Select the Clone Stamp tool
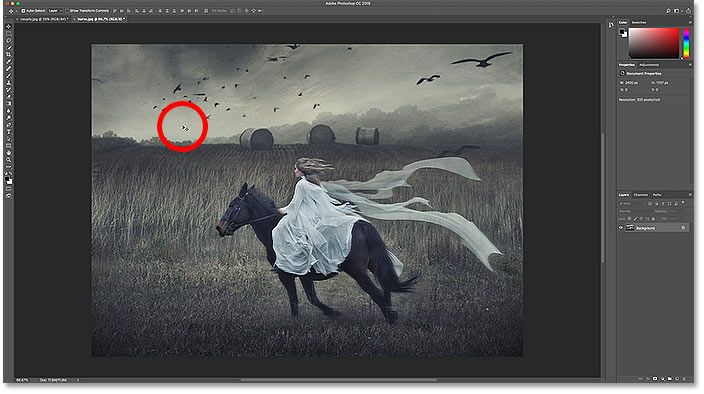The image size is (704, 394). tap(9, 83)
